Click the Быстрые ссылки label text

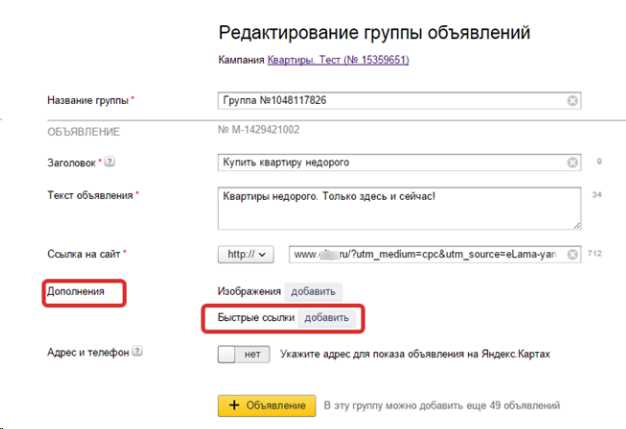coord(257,318)
